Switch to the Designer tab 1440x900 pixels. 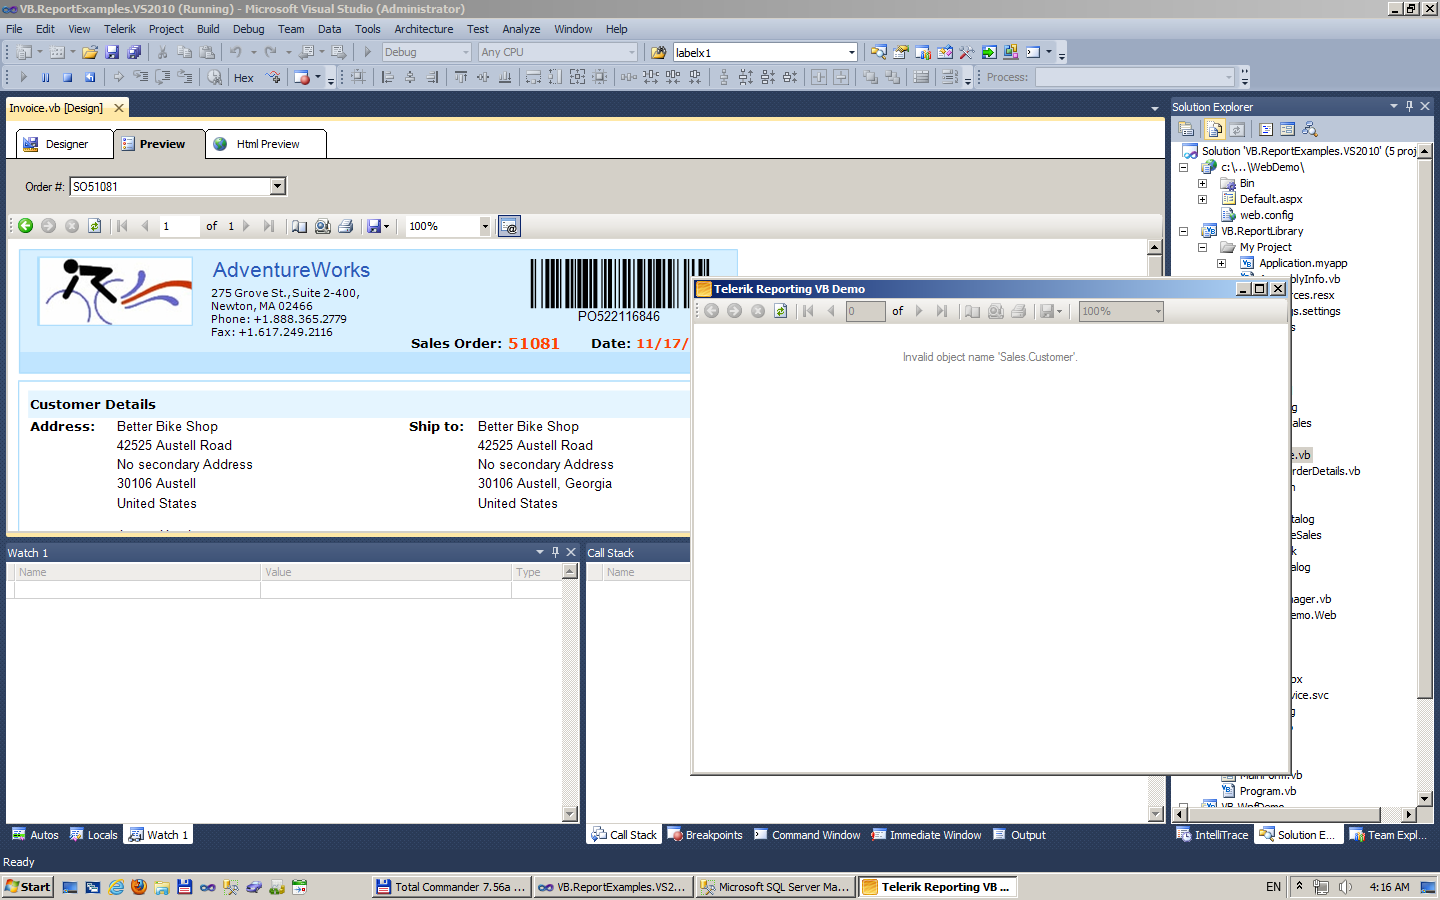click(65, 144)
